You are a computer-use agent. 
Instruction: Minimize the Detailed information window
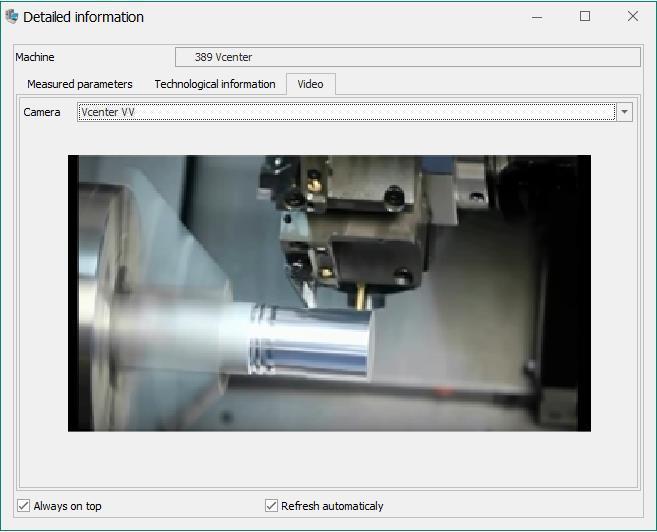(x=537, y=17)
